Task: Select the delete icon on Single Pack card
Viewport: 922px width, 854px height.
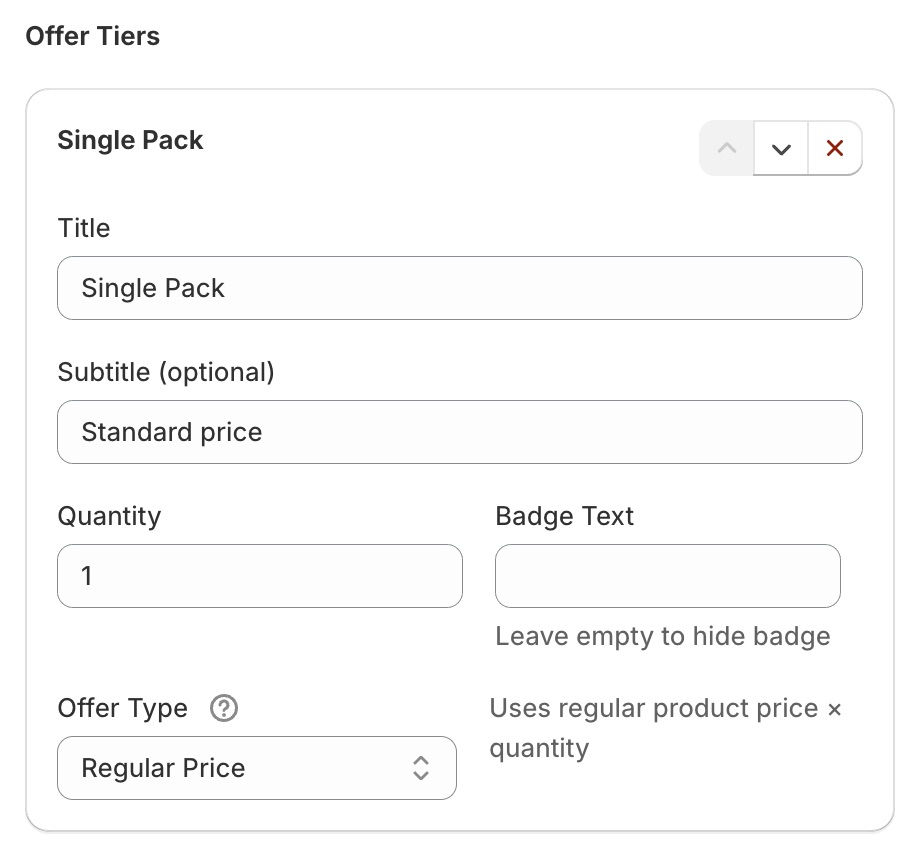Action: coord(835,147)
